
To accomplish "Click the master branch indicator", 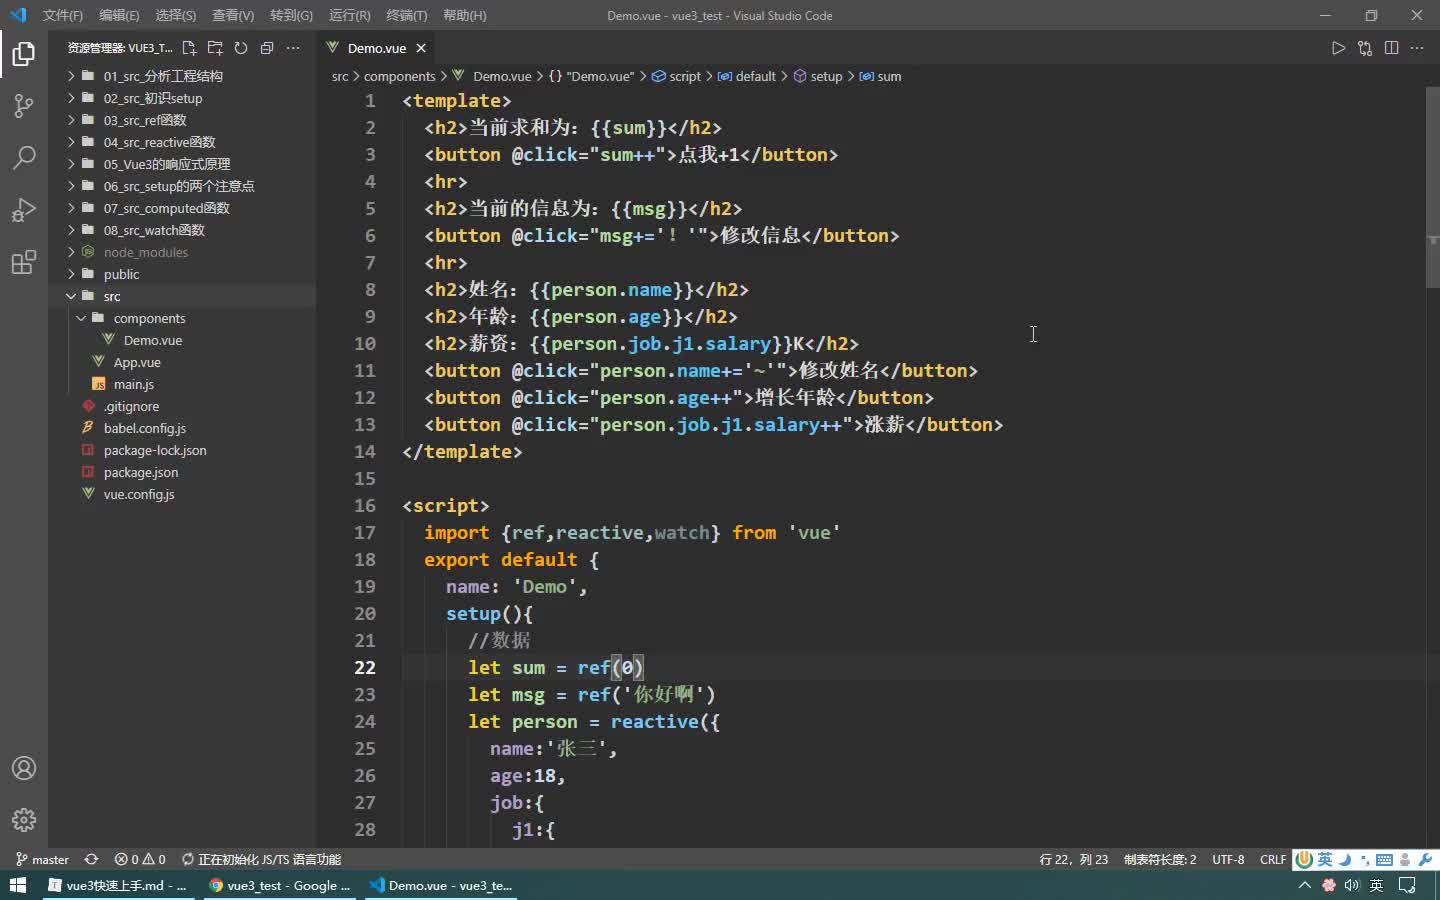I will click(x=42, y=859).
